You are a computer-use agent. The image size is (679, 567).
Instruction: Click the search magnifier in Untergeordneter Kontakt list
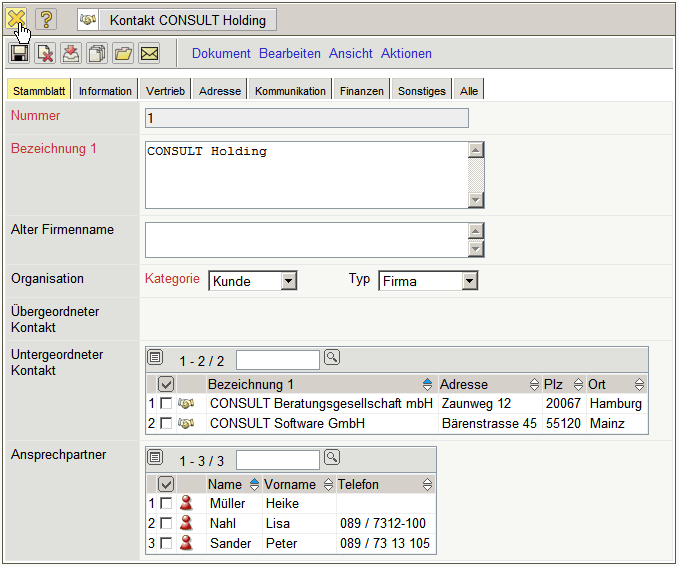[x=332, y=358]
